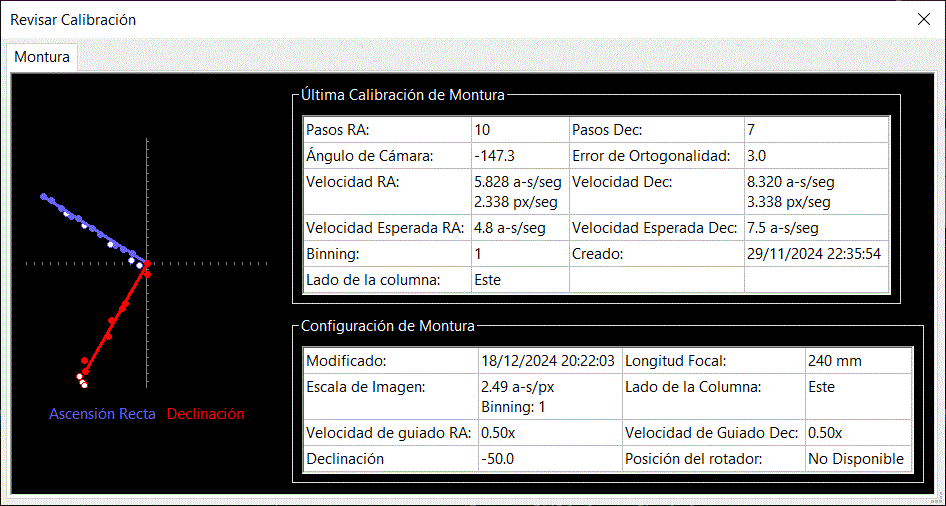
Task: Click the Última Calibración de Montura heading
Action: coord(402,95)
